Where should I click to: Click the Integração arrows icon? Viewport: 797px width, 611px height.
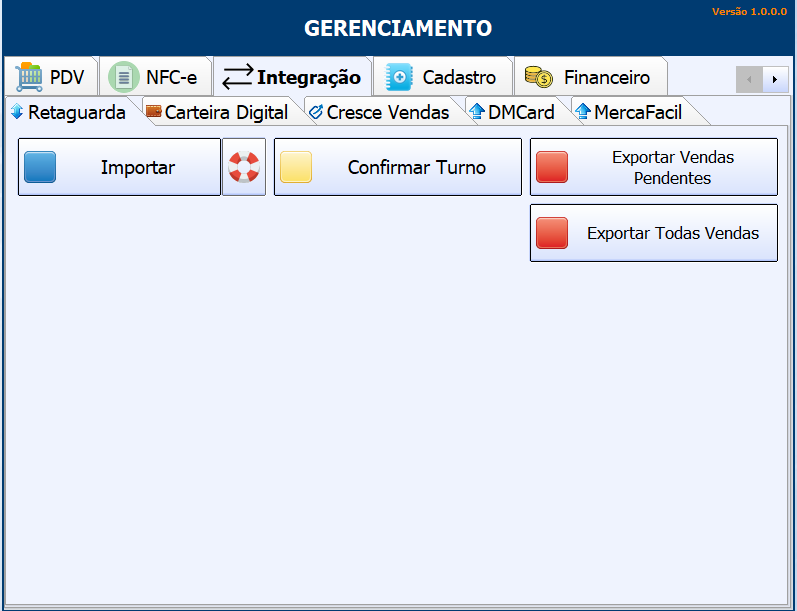click(x=237, y=77)
